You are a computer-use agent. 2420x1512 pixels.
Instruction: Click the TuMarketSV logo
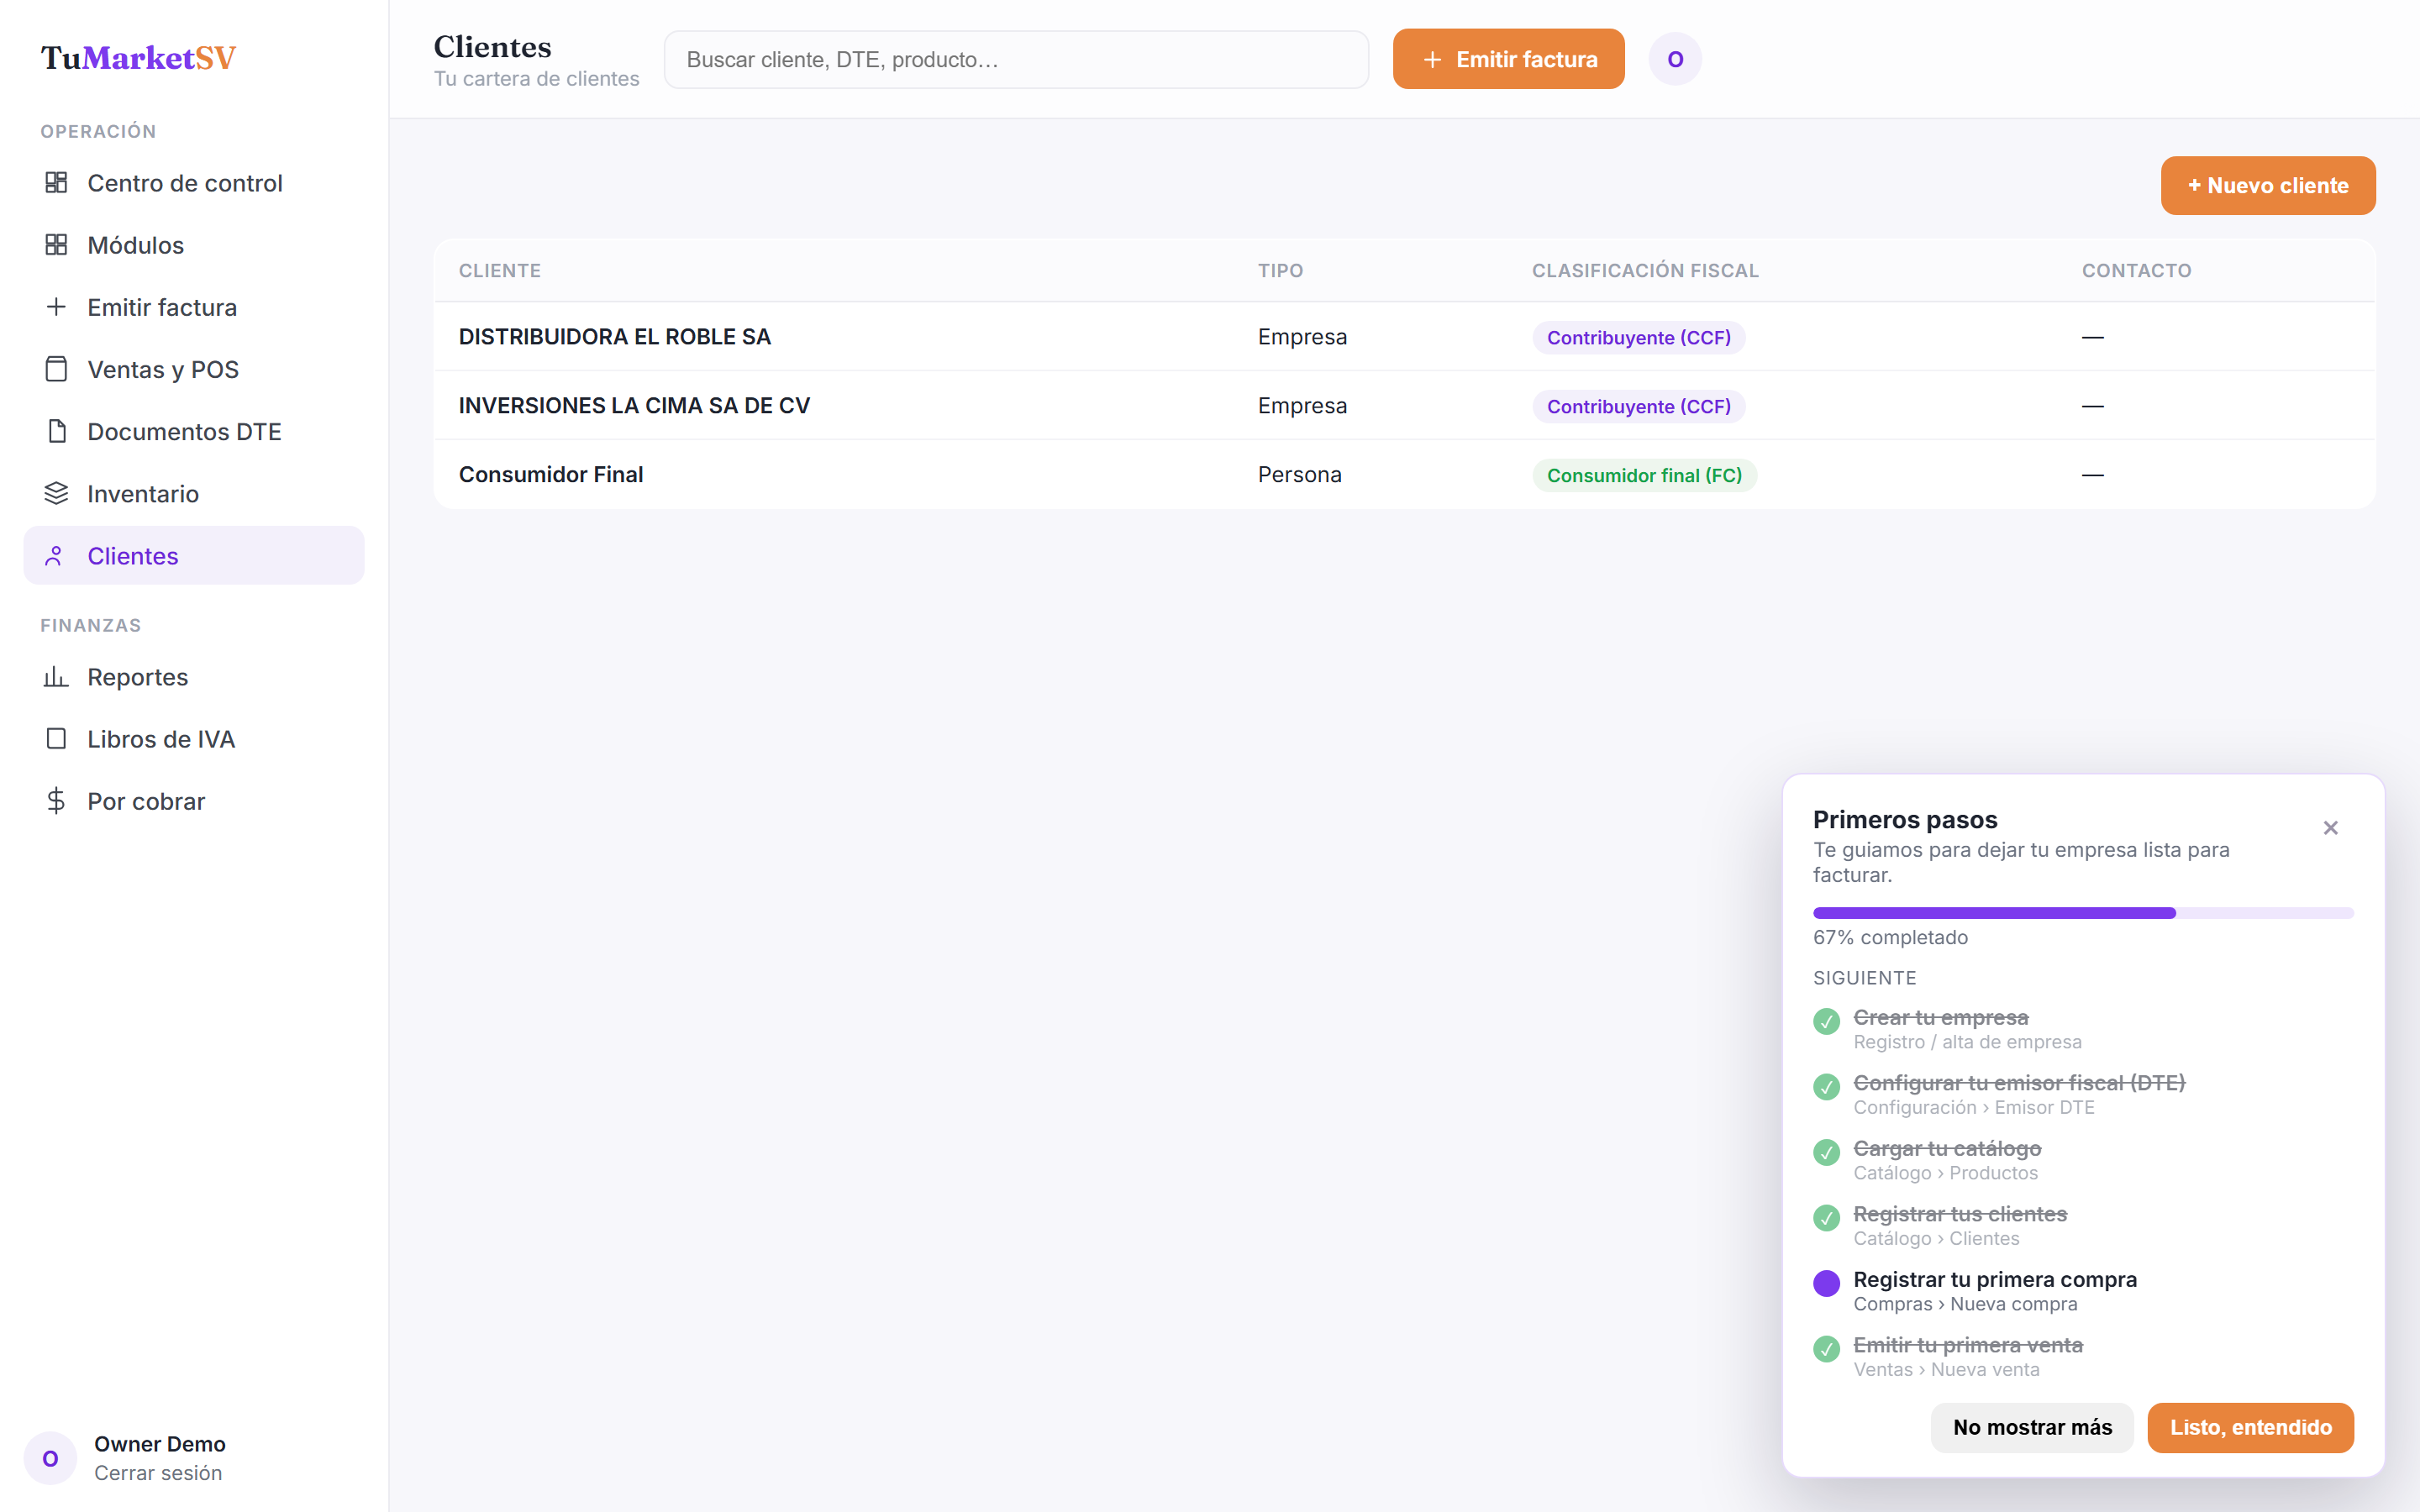138,58
